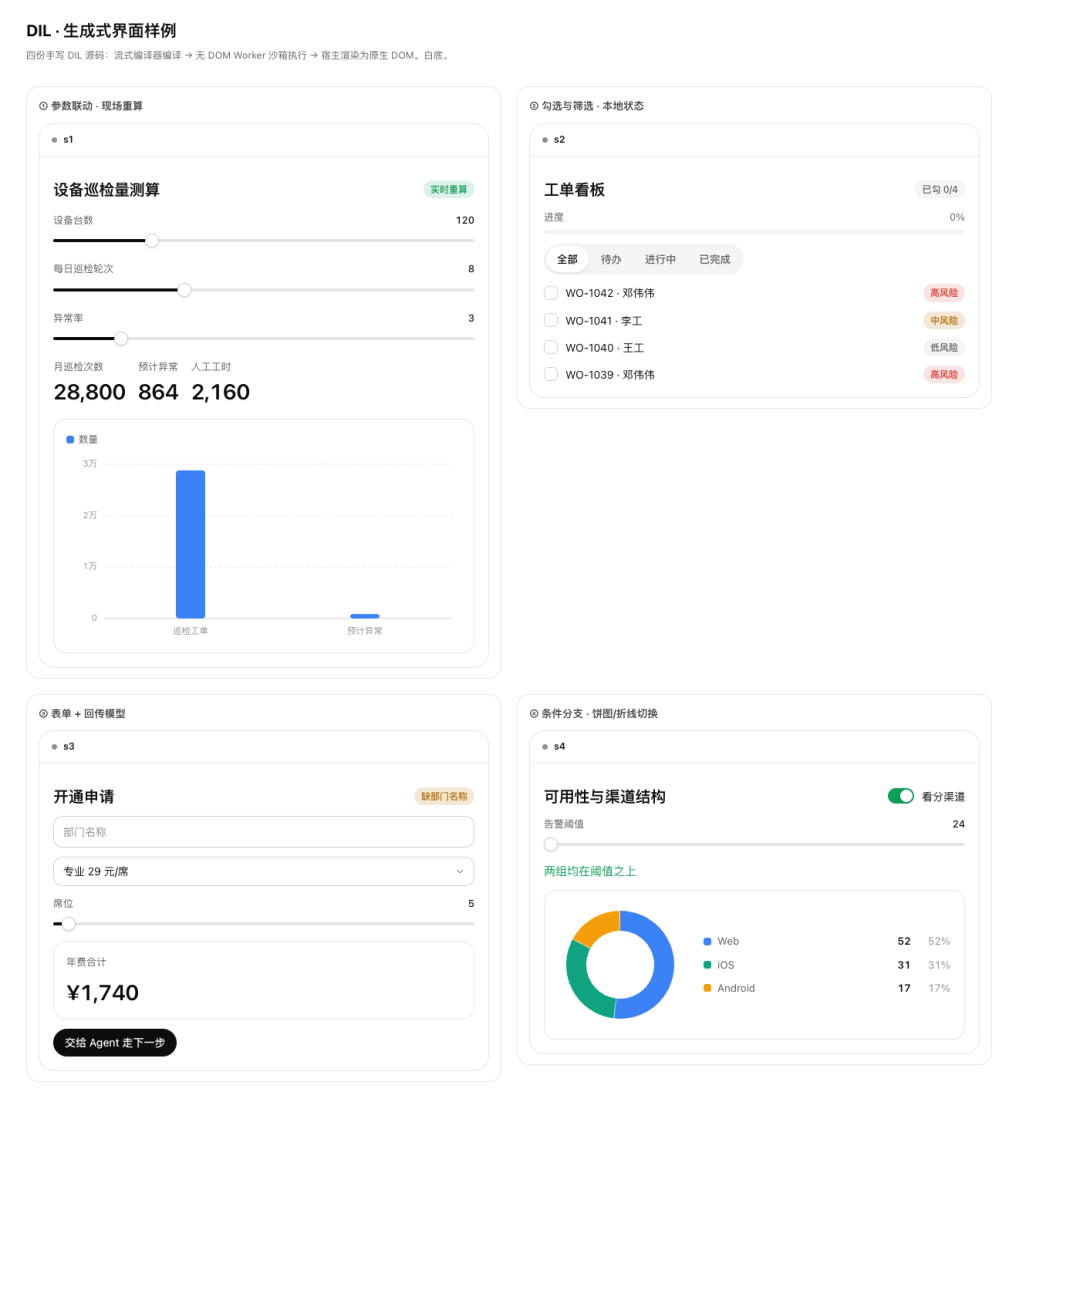Click the blue 数量 legend marker
The image size is (1080, 1311).
click(x=70, y=439)
